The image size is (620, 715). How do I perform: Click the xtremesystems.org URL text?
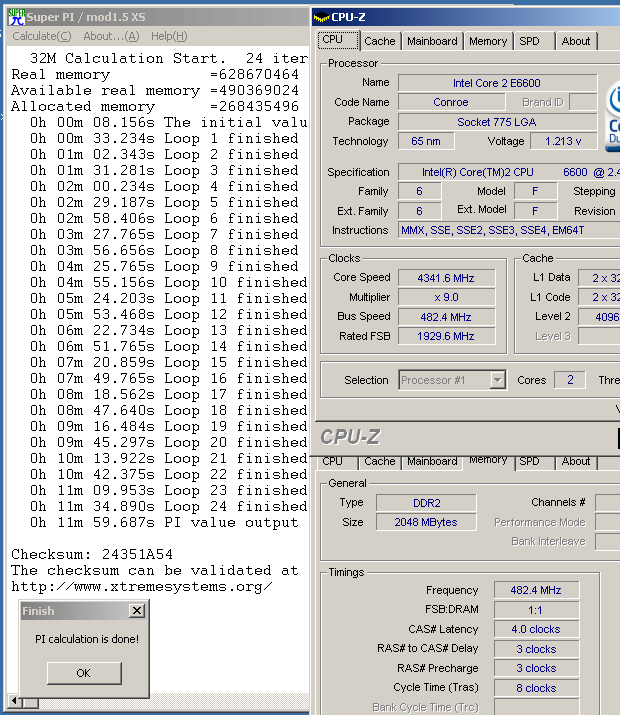[x=141, y=587]
